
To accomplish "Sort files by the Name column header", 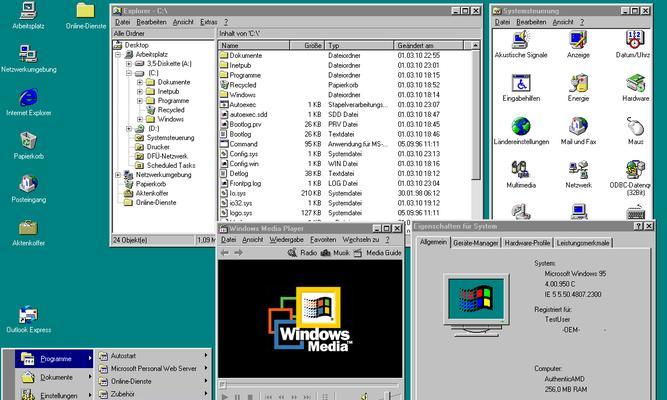I will [x=254, y=46].
